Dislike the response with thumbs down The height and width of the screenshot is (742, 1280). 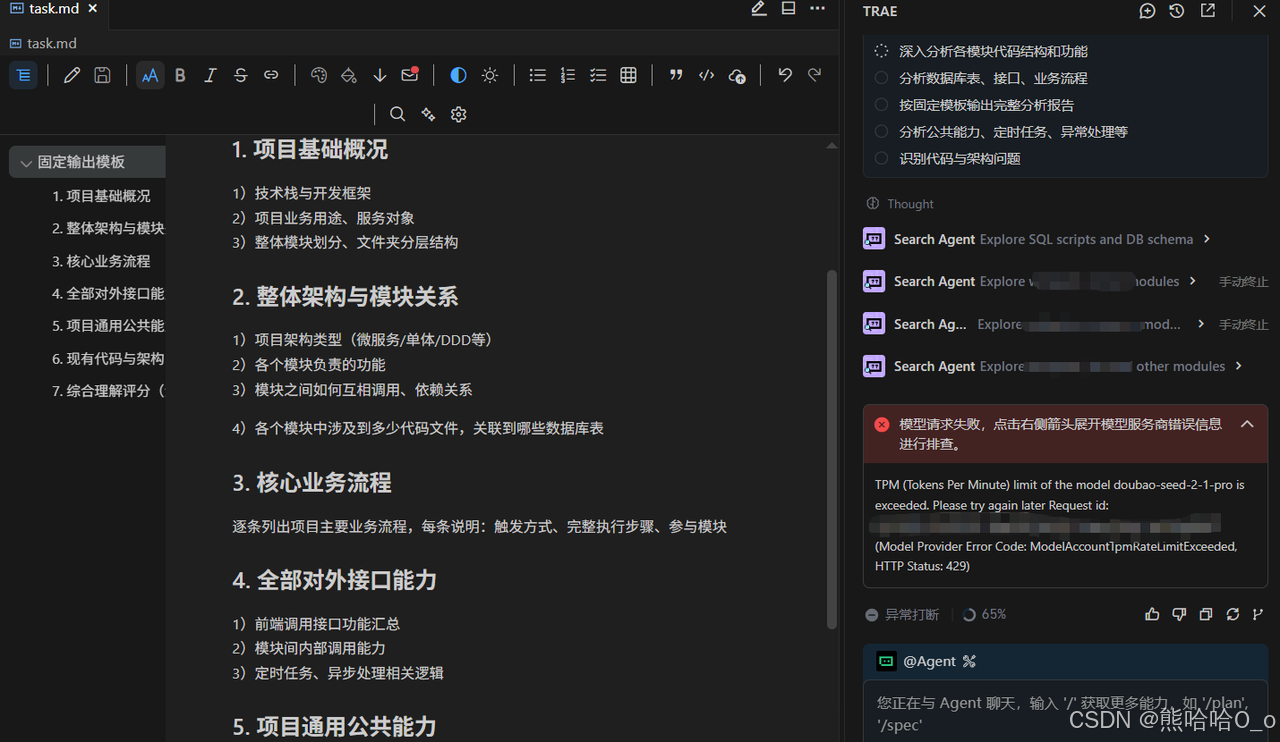pos(1179,614)
